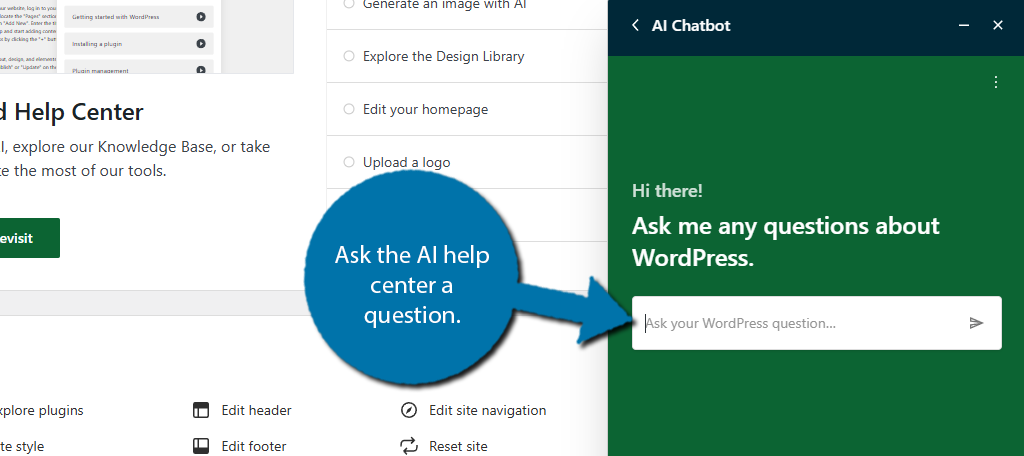Send the WordPress question with arrow icon

(976, 323)
